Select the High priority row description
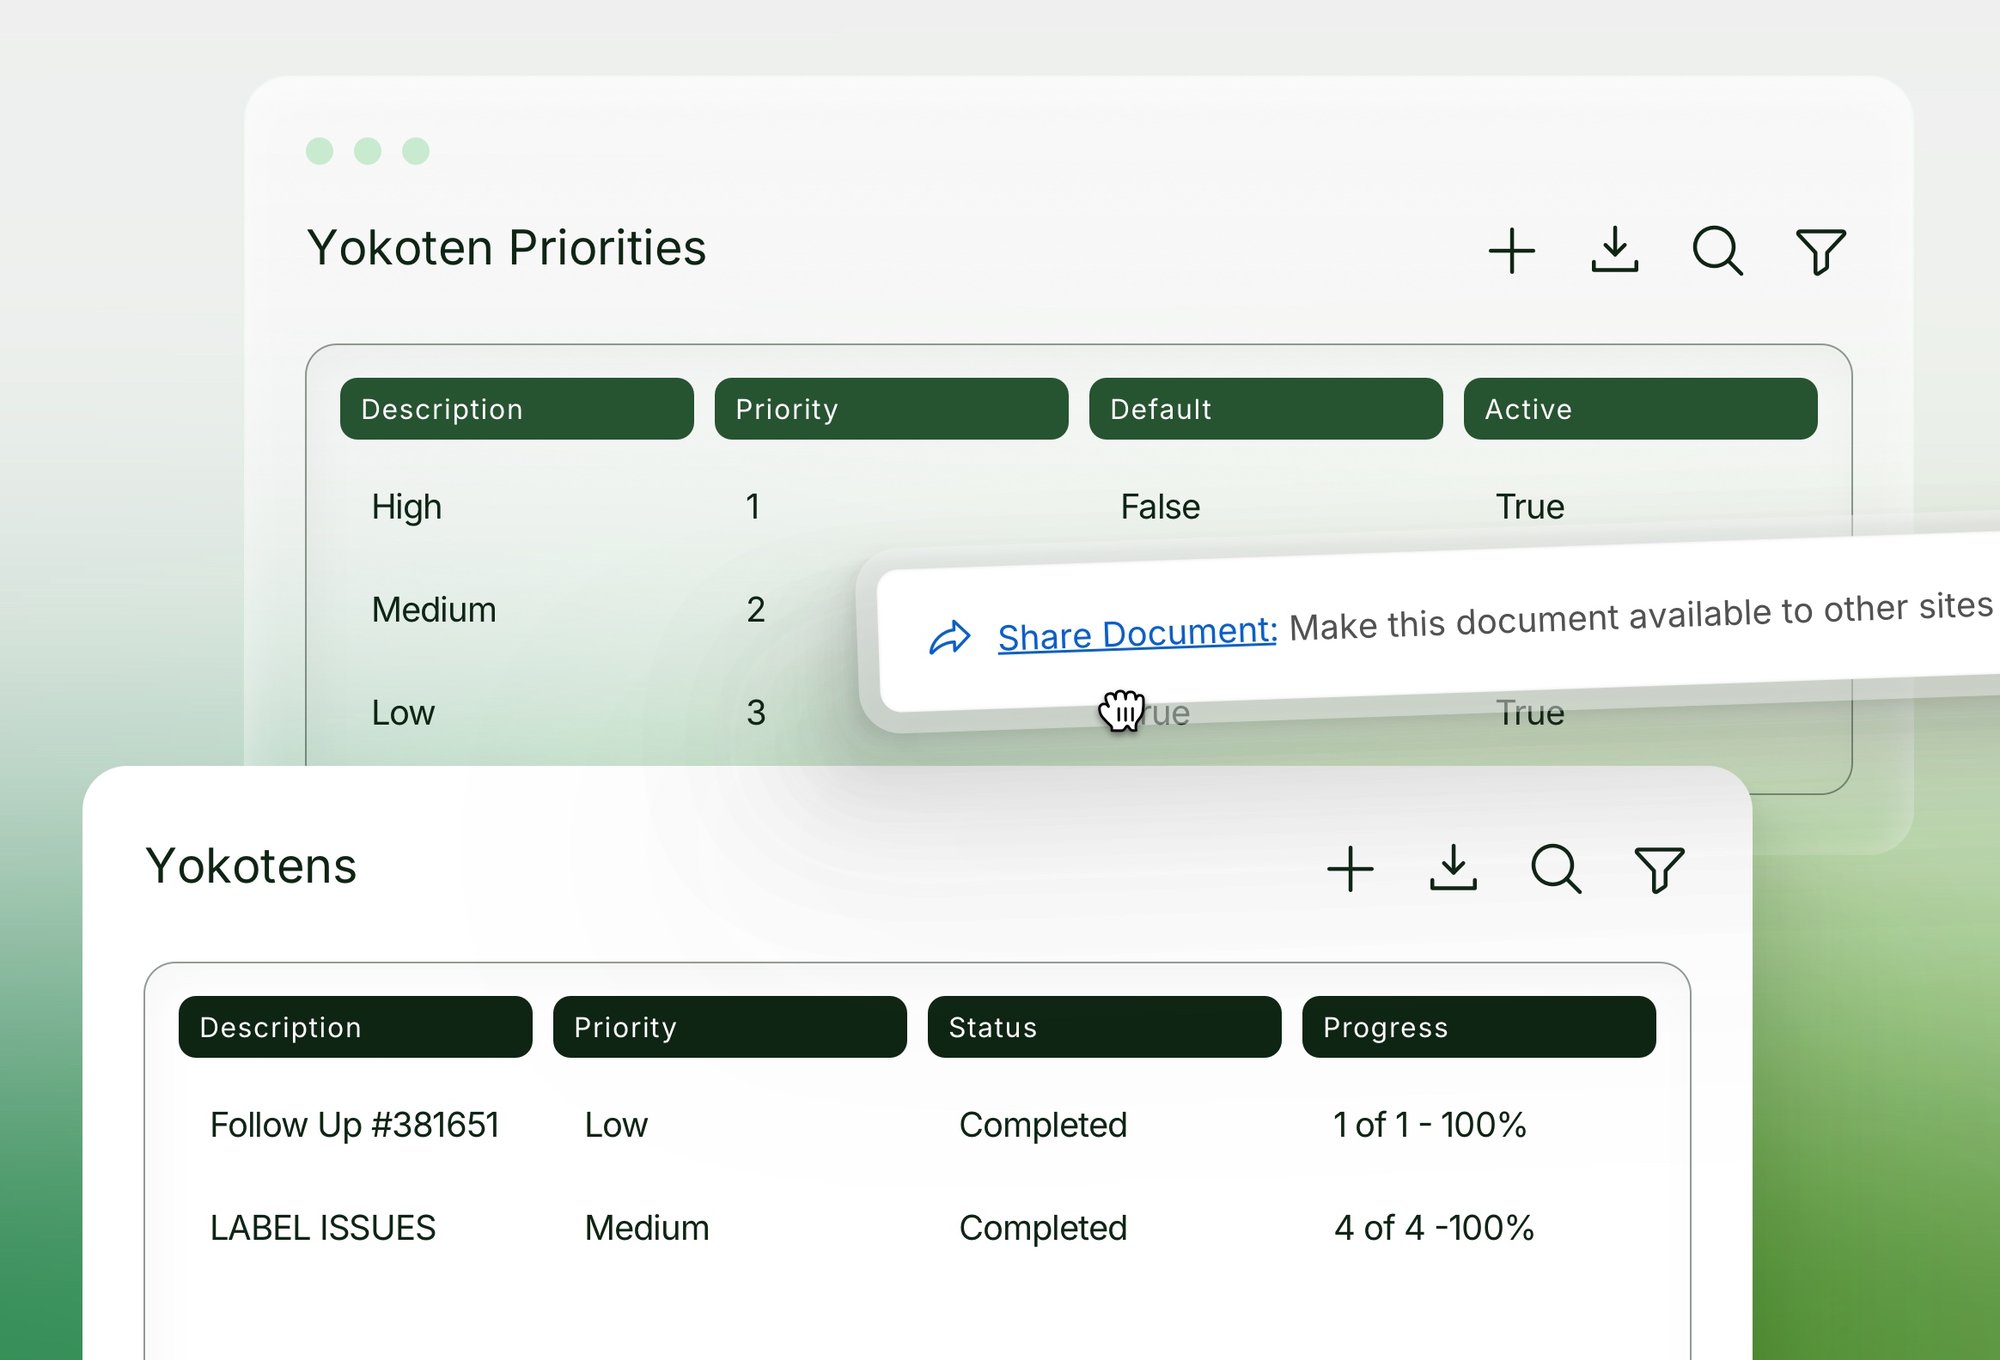This screenshot has height=1360, width=2000. click(x=406, y=507)
